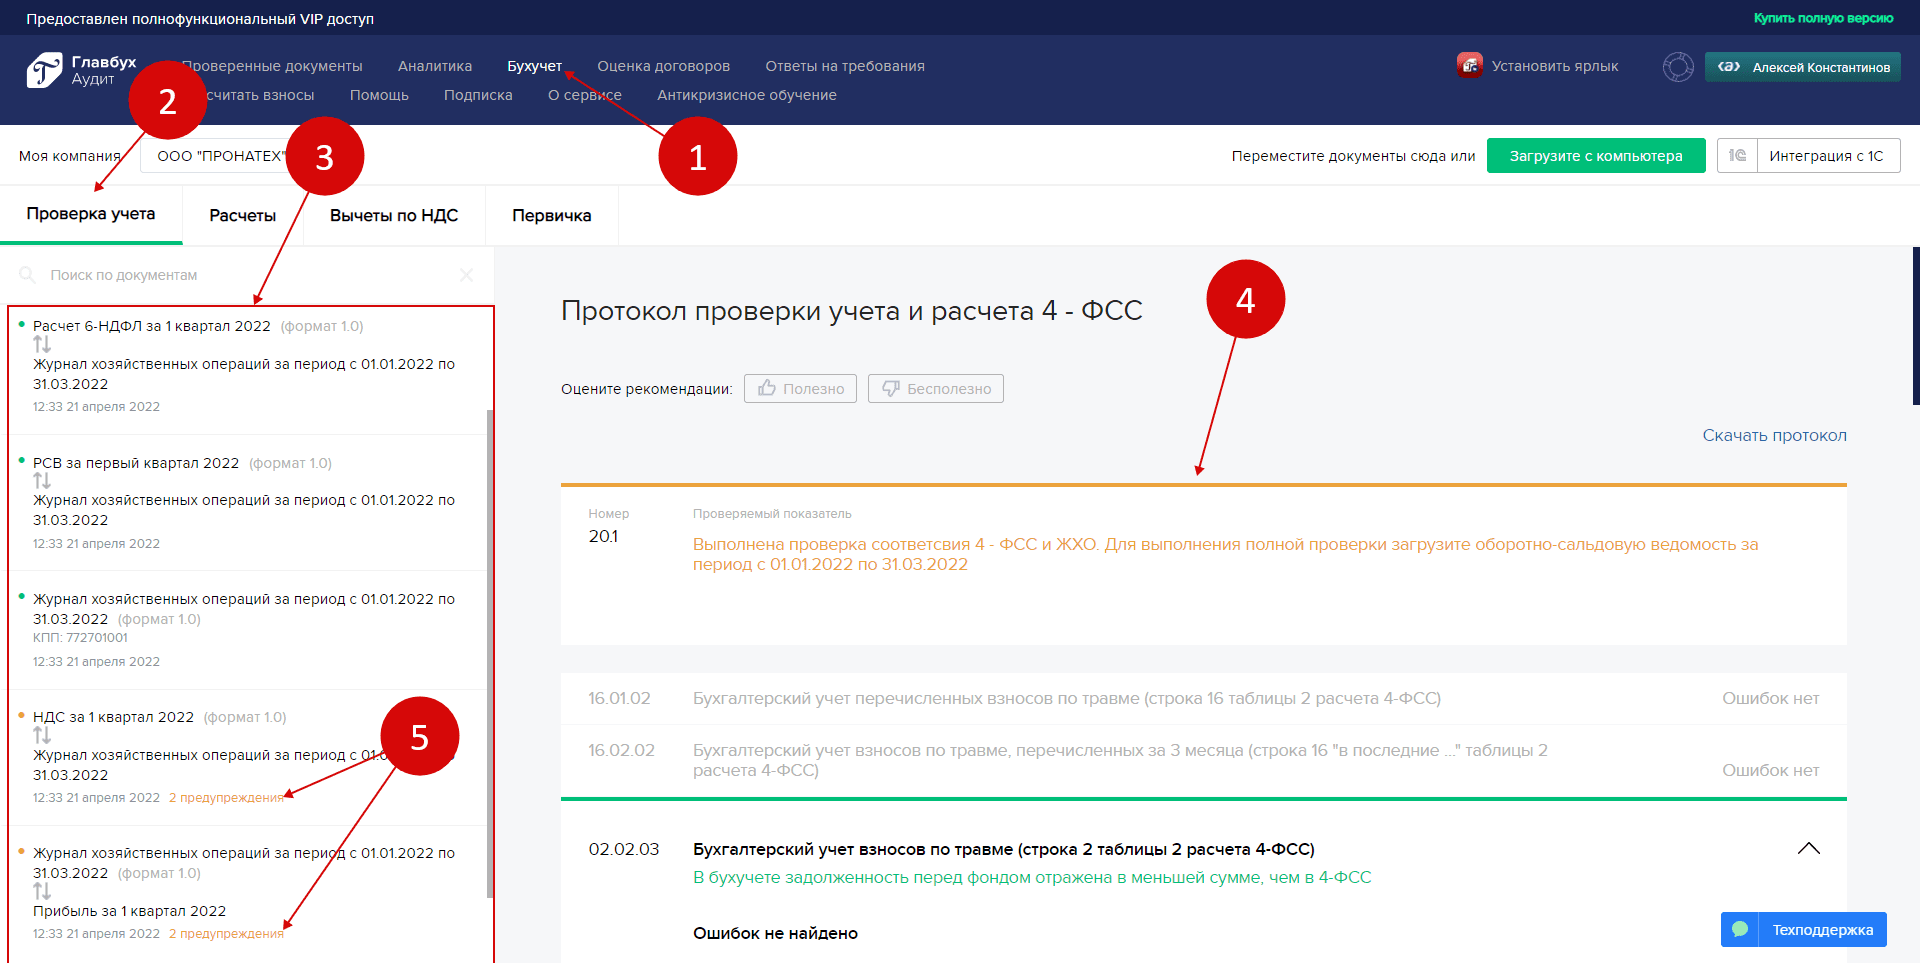Open 2 предупреждения on the НДС document
The width and height of the screenshot is (1920, 963).
click(x=226, y=797)
